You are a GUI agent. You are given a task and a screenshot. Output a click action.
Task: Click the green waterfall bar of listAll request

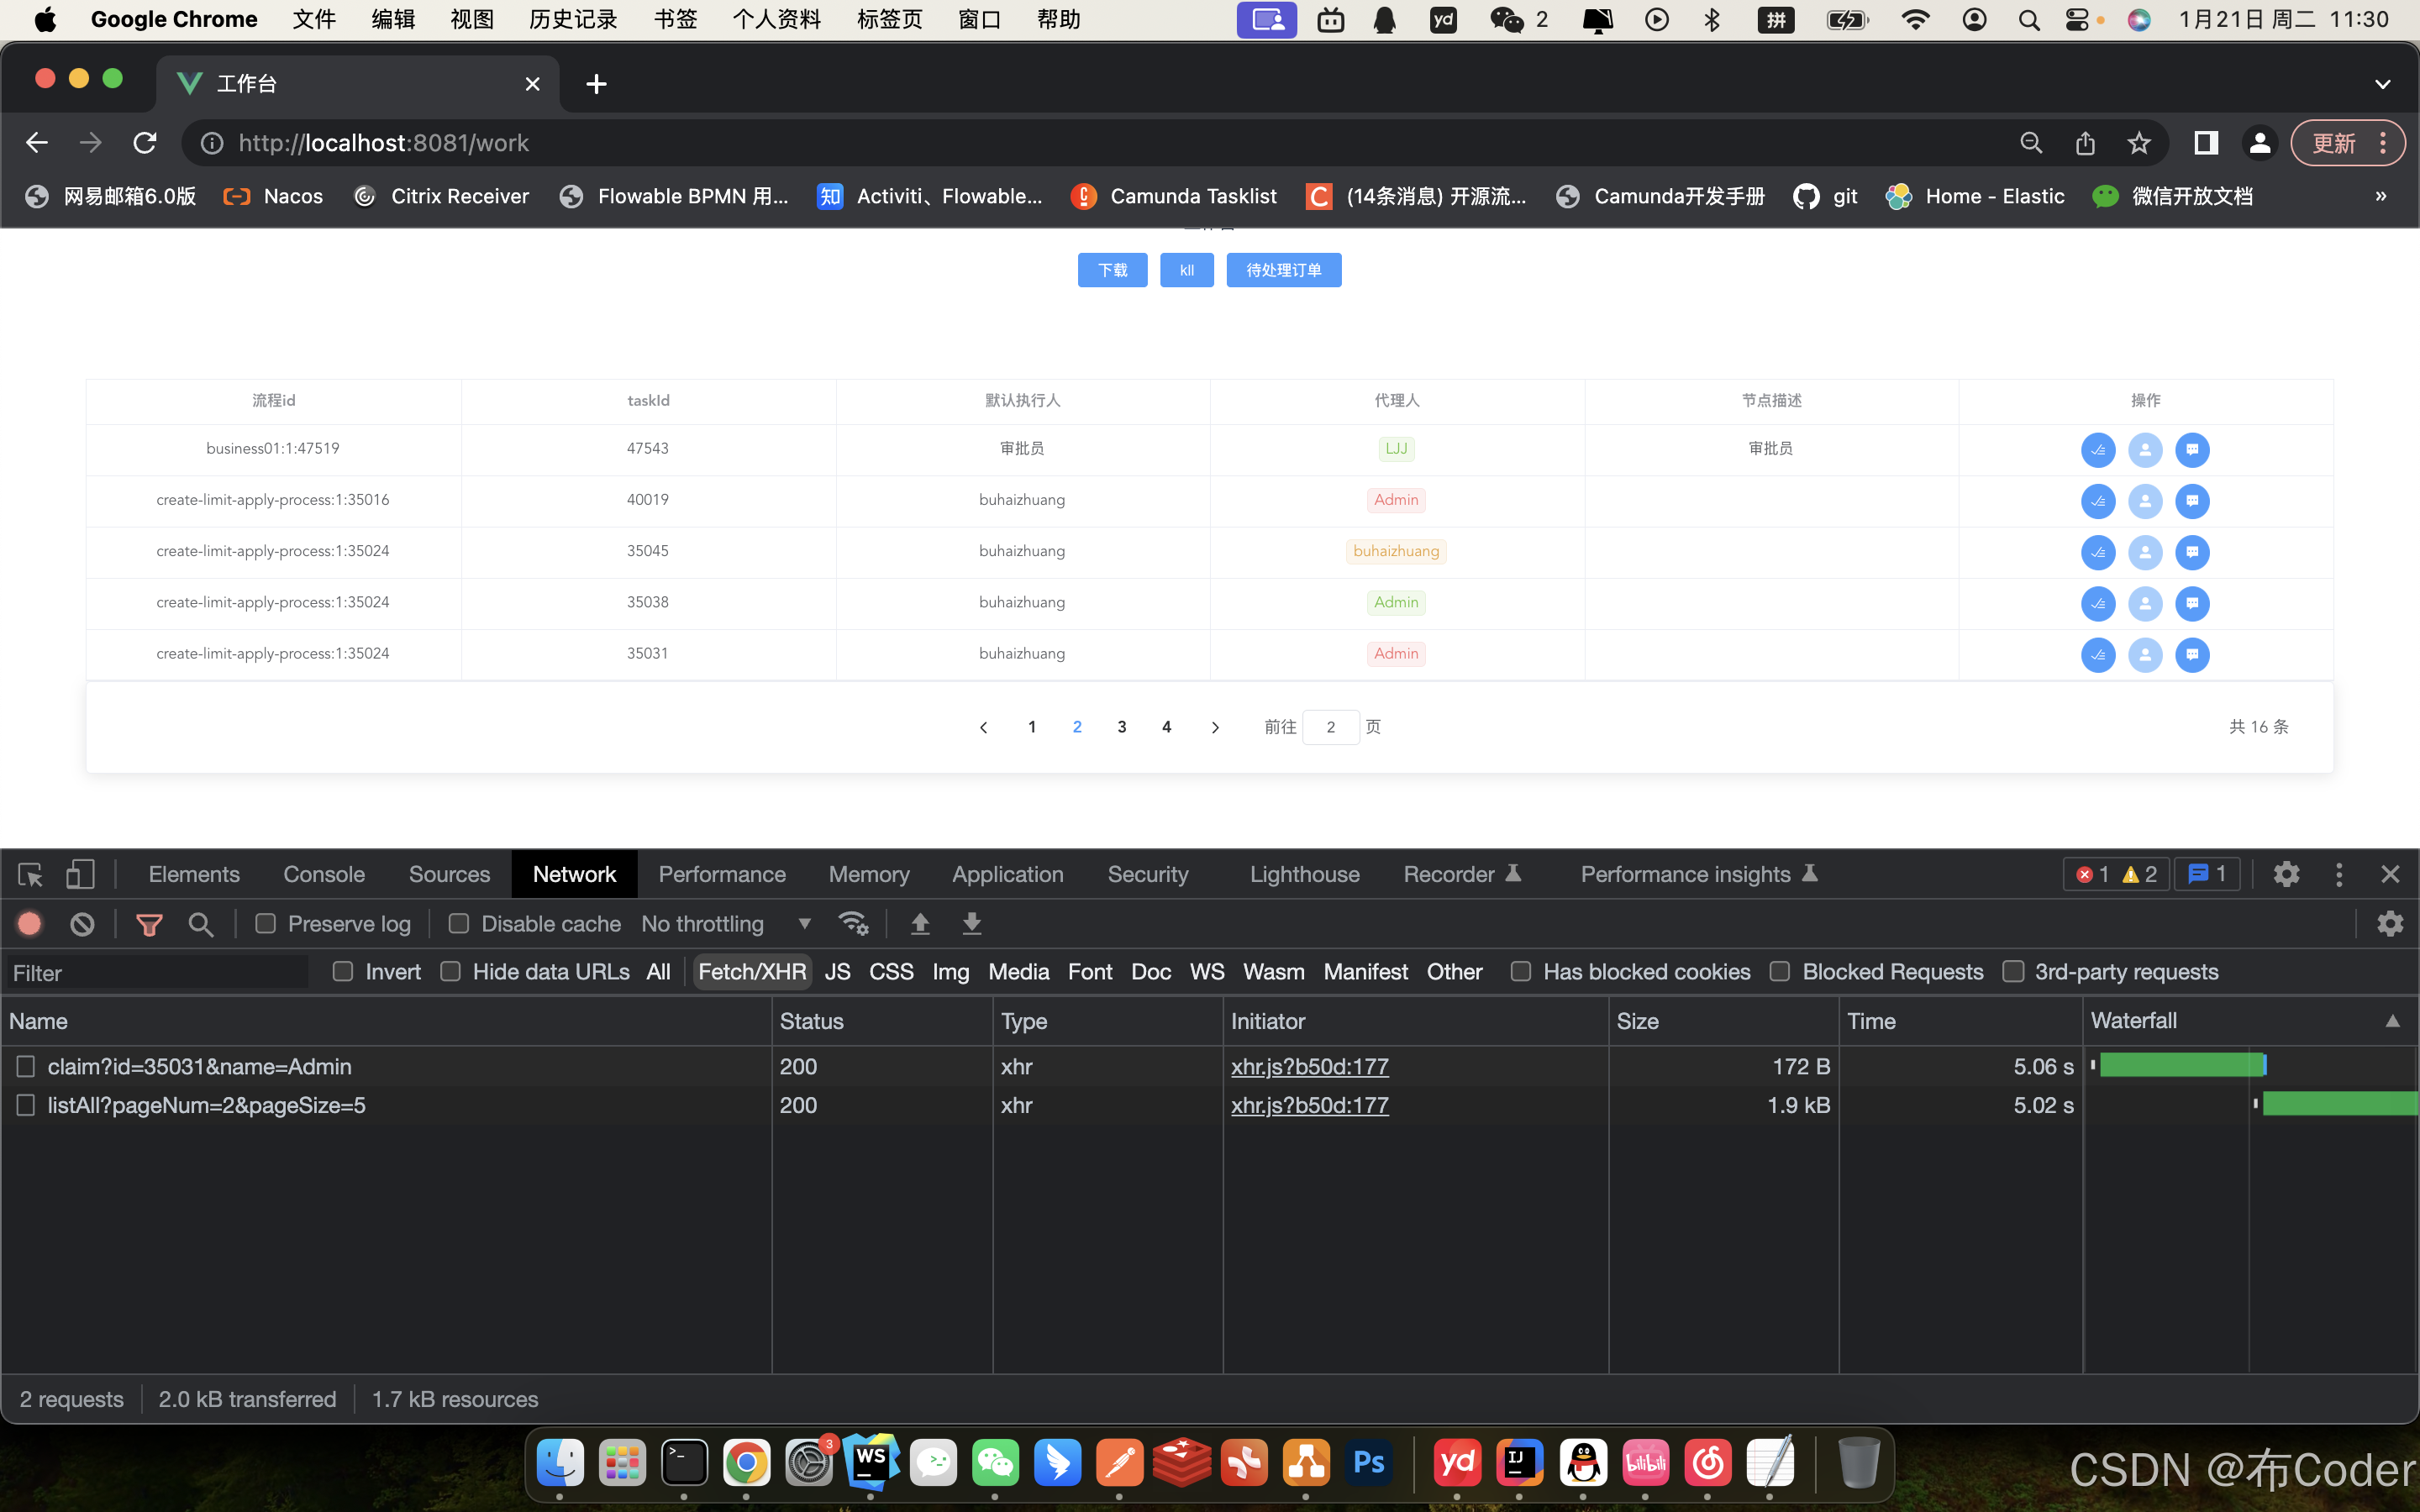tap(2340, 1103)
